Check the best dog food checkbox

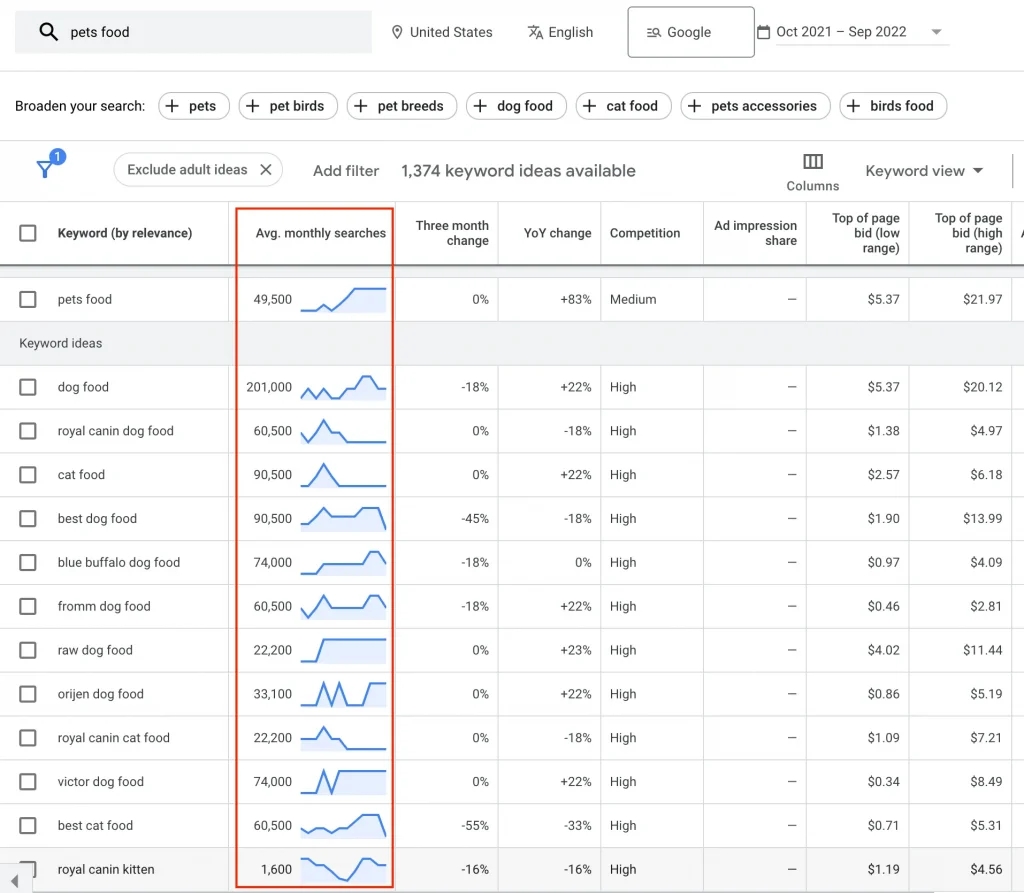coord(27,518)
